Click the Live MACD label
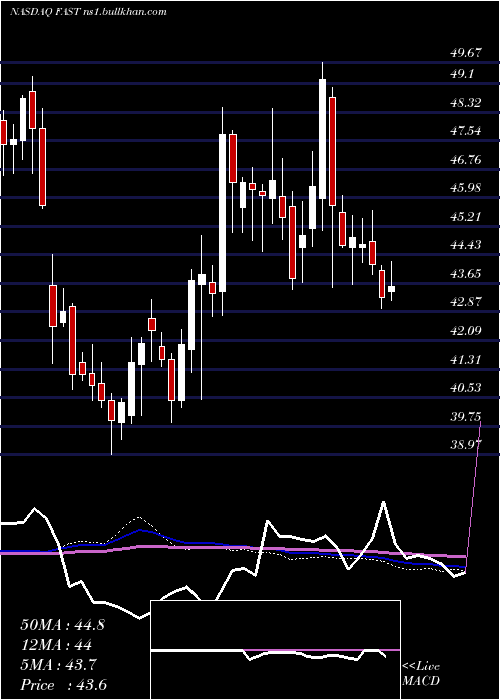This screenshot has height=700, width=500. click(421, 673)
